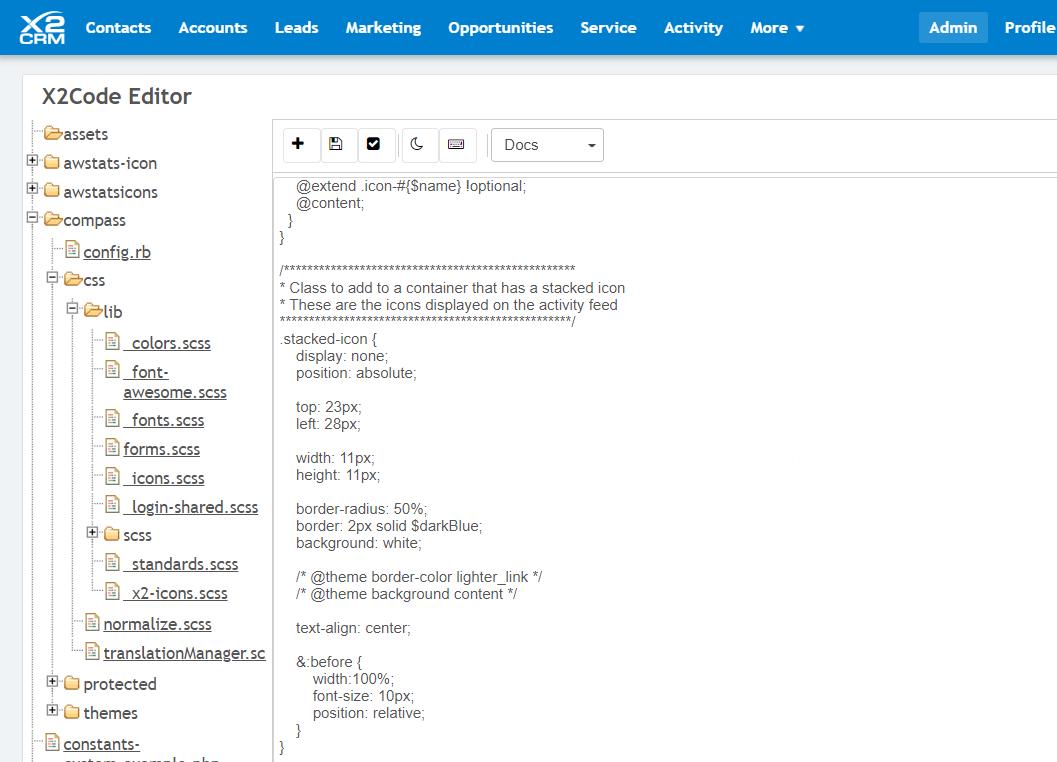Click the _fonts.scss file icon
This screenshot has width=1057, height=762.
(x=113, y=417)
